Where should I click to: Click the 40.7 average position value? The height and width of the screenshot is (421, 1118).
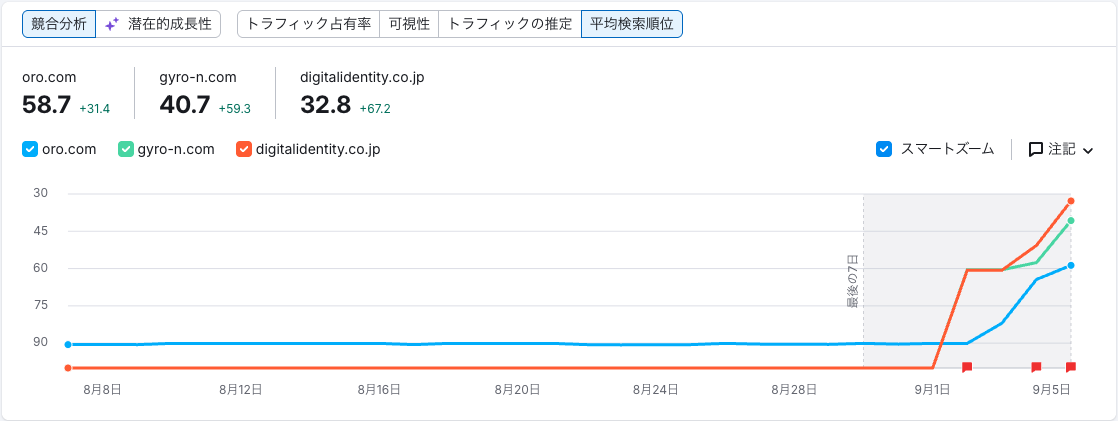(185, 105)
